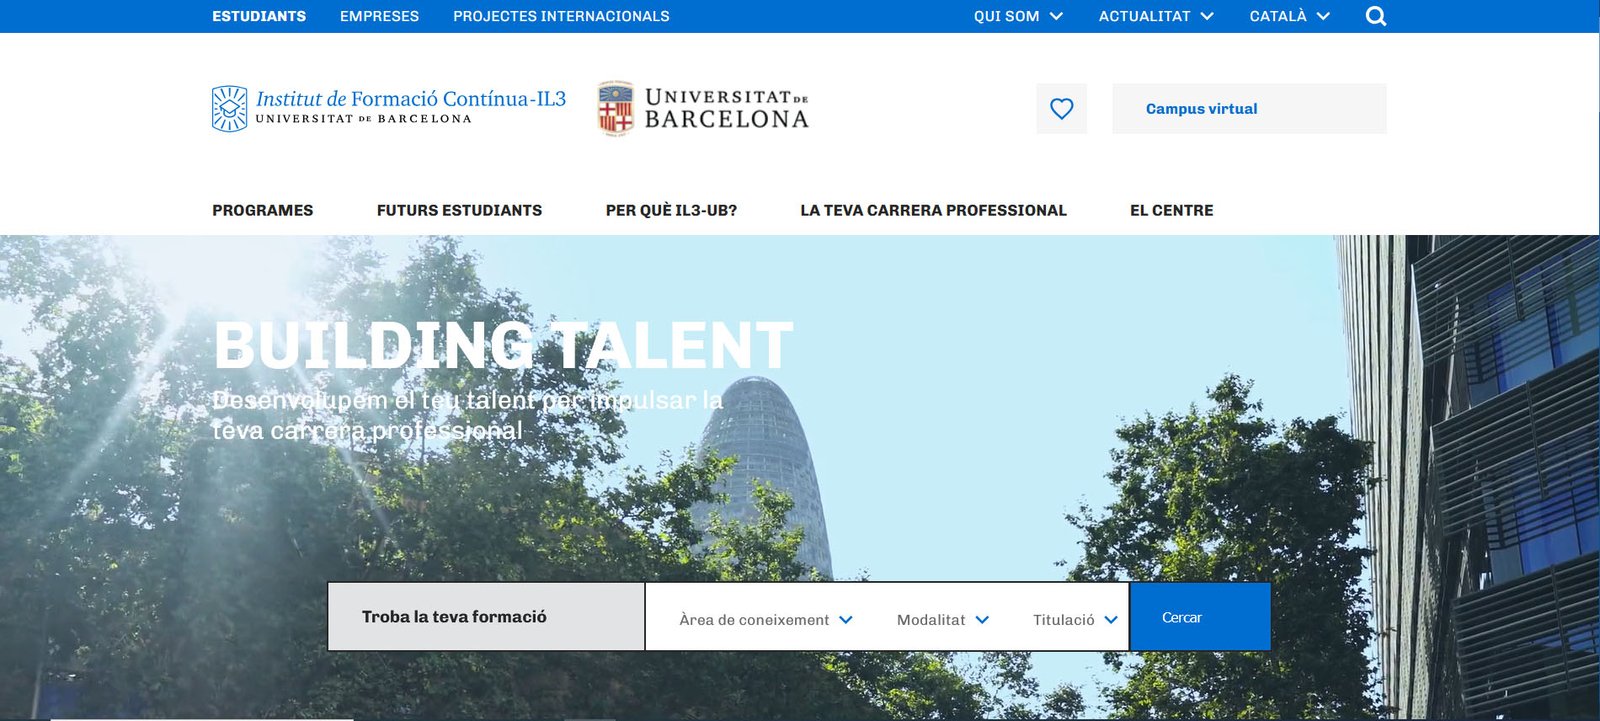Image resolution: width=1600 pixels, height=721 pixels.
Task: Click the Campus virtual button
Action: (1249, 109)
